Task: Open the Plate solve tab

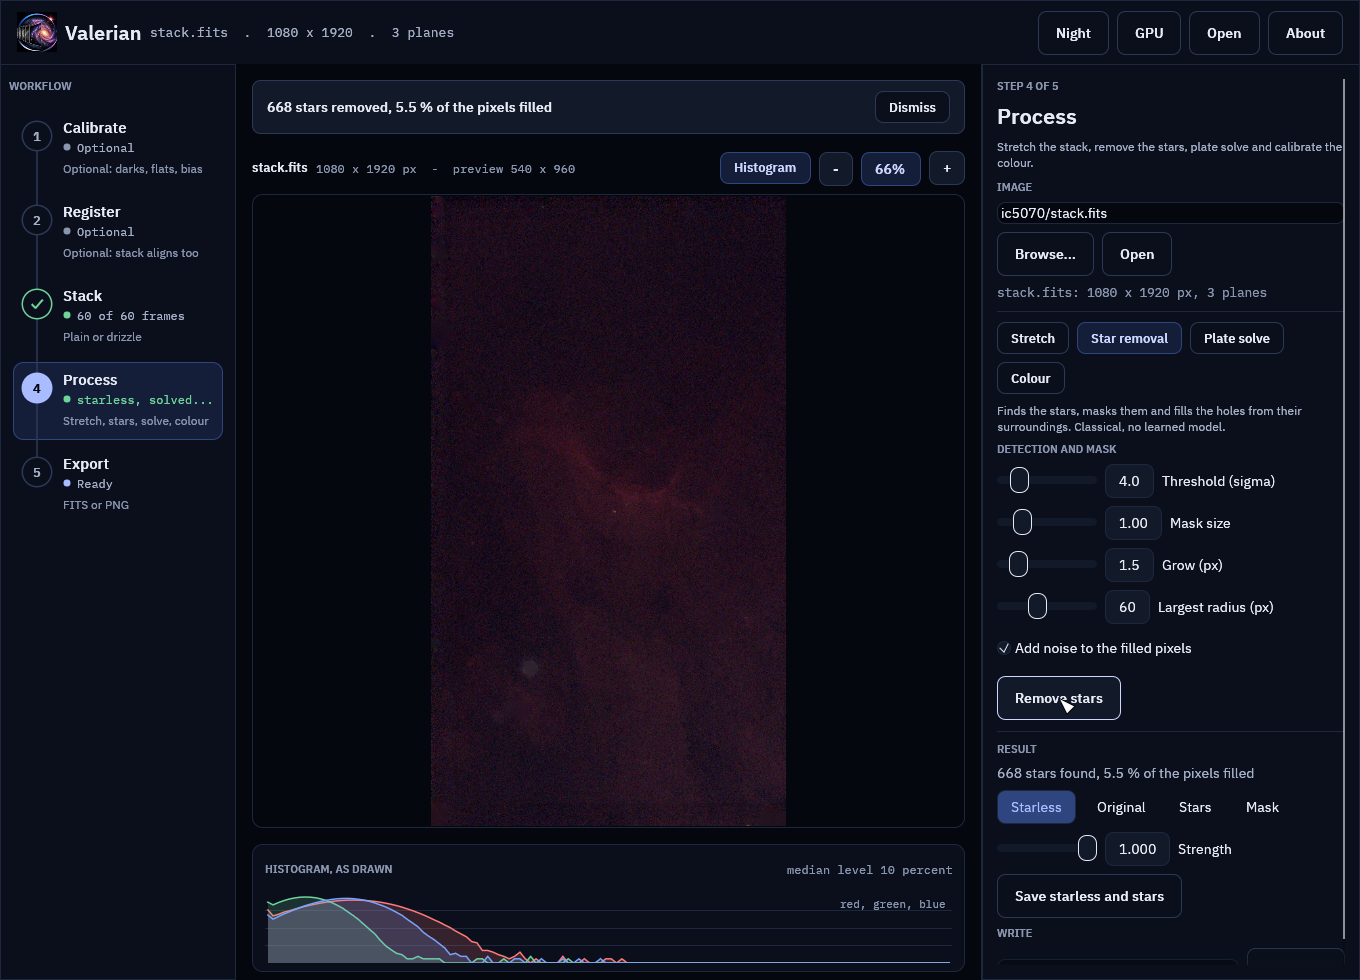Action: pyautogui.click(x=1237, y=338)
